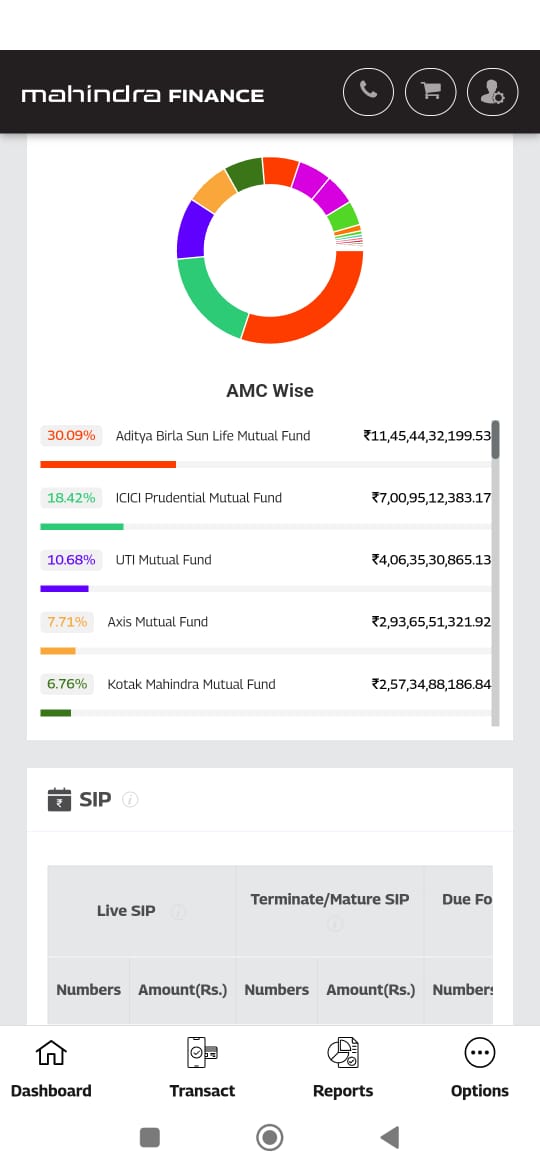Tap Android back triangle button
Screen dimensions: 540x1170
coord(389,1138)
